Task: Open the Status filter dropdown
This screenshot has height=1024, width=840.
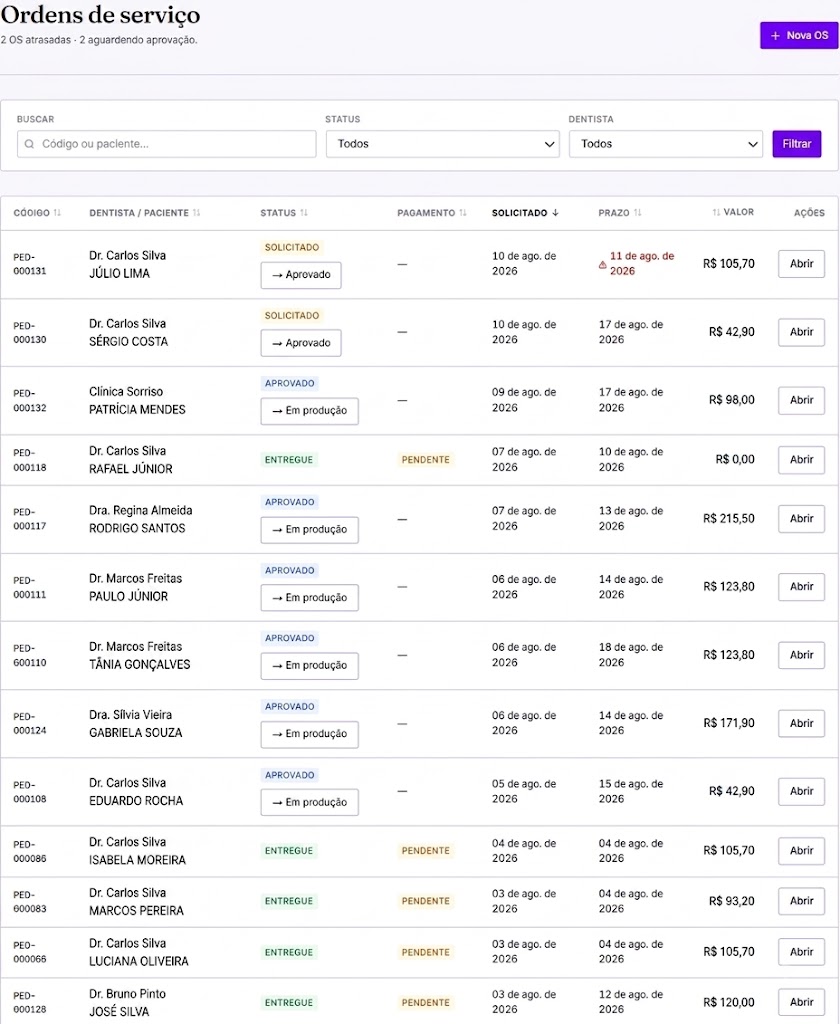Action: (443, 144)
